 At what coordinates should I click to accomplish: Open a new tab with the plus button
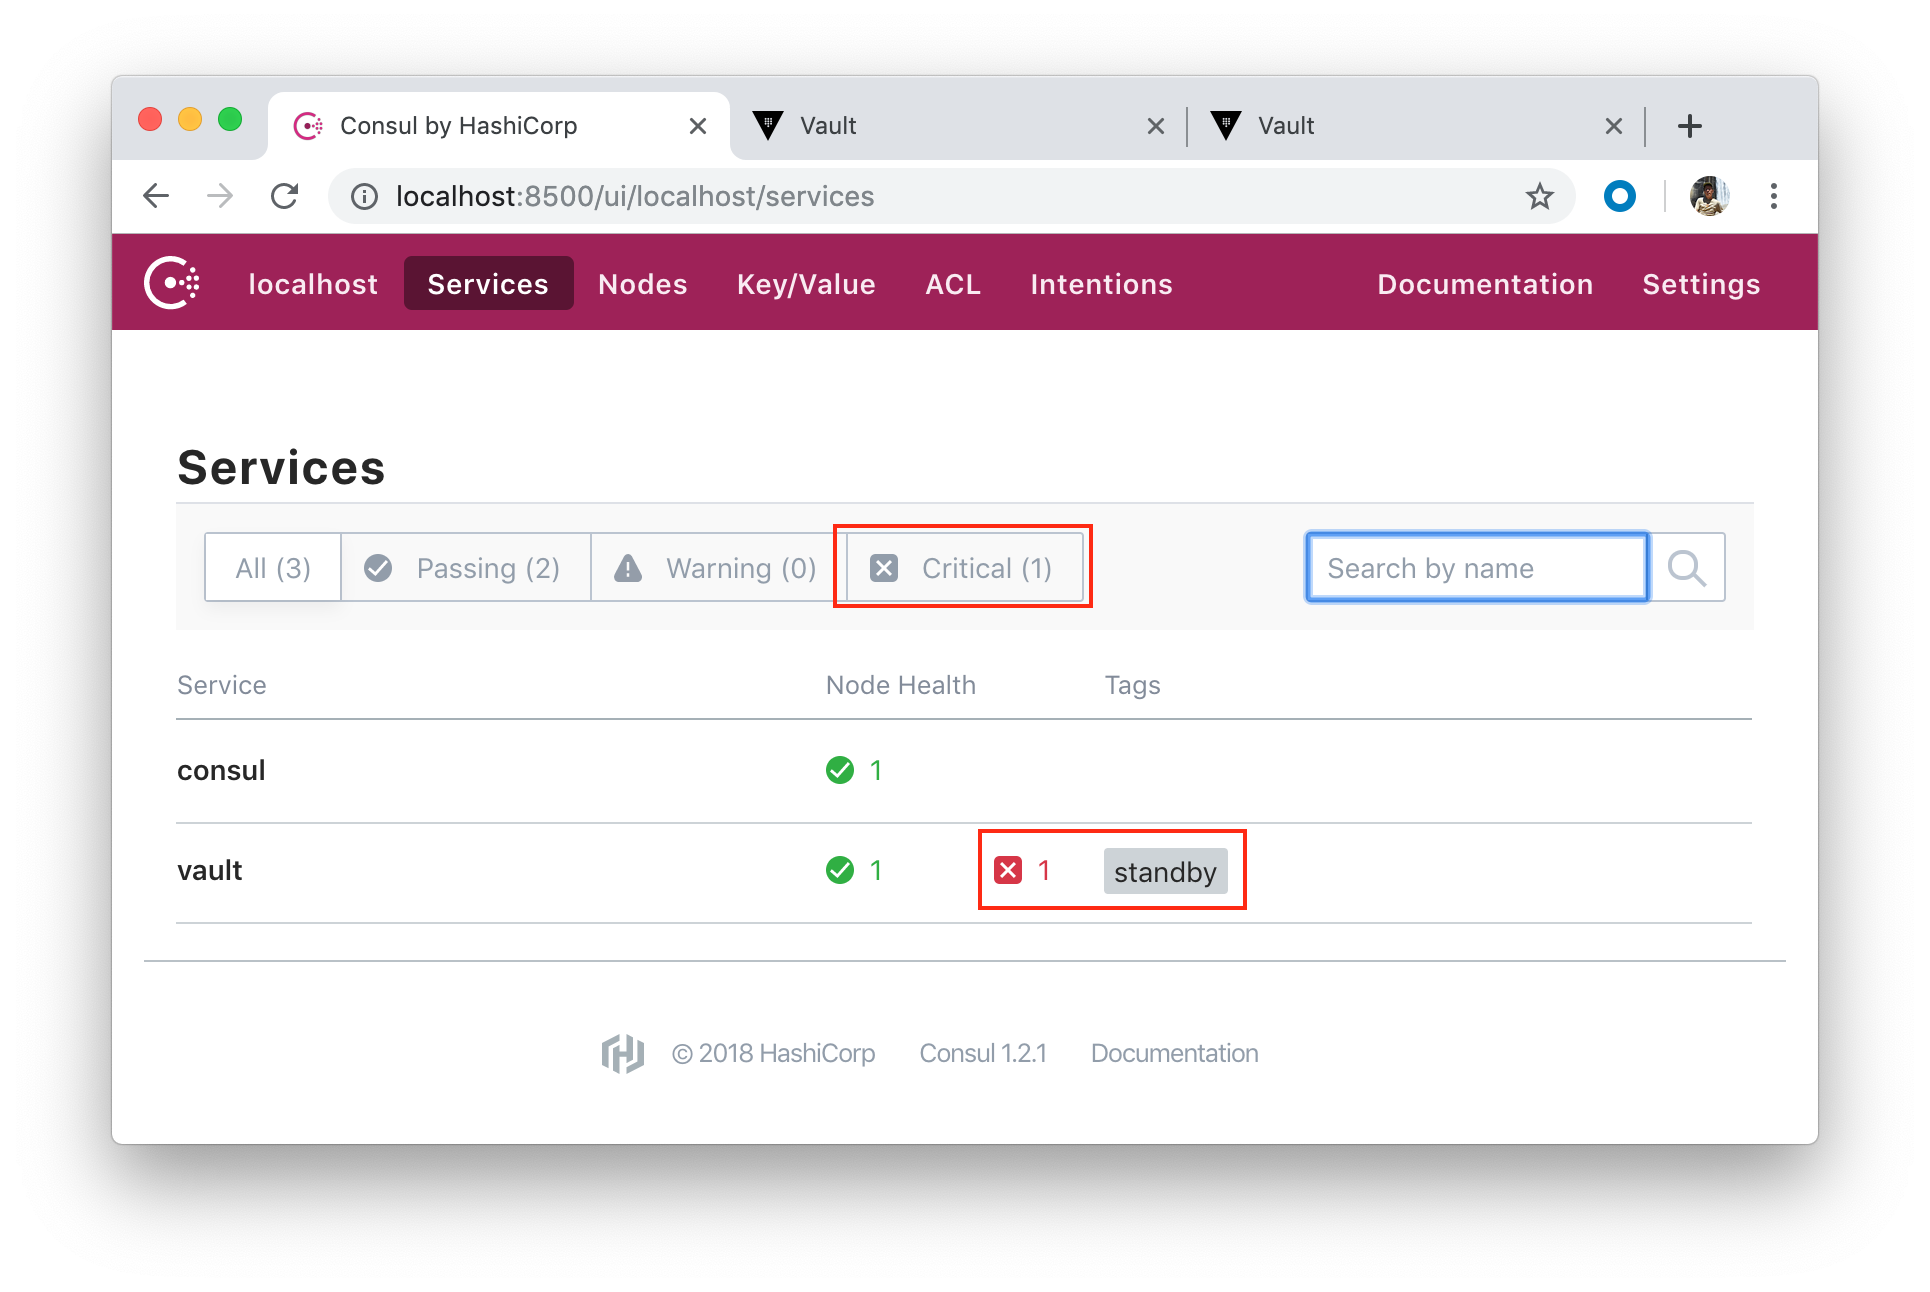click(1690, 126)
